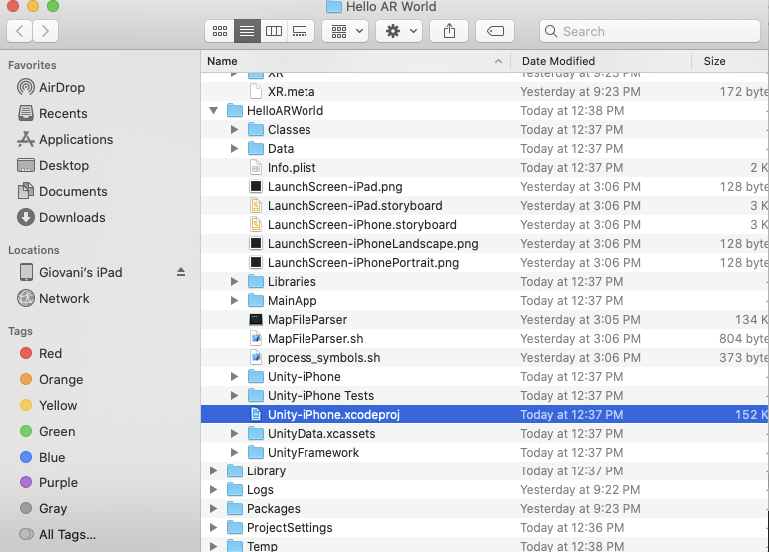769x552 pixels.
Task: Expand the Classes folder
Action: [x=234, y=130]
